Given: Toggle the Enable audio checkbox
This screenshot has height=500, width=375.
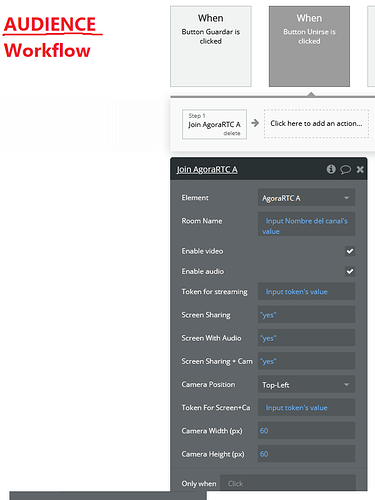Looking at the screenshot, I should 350,271.
